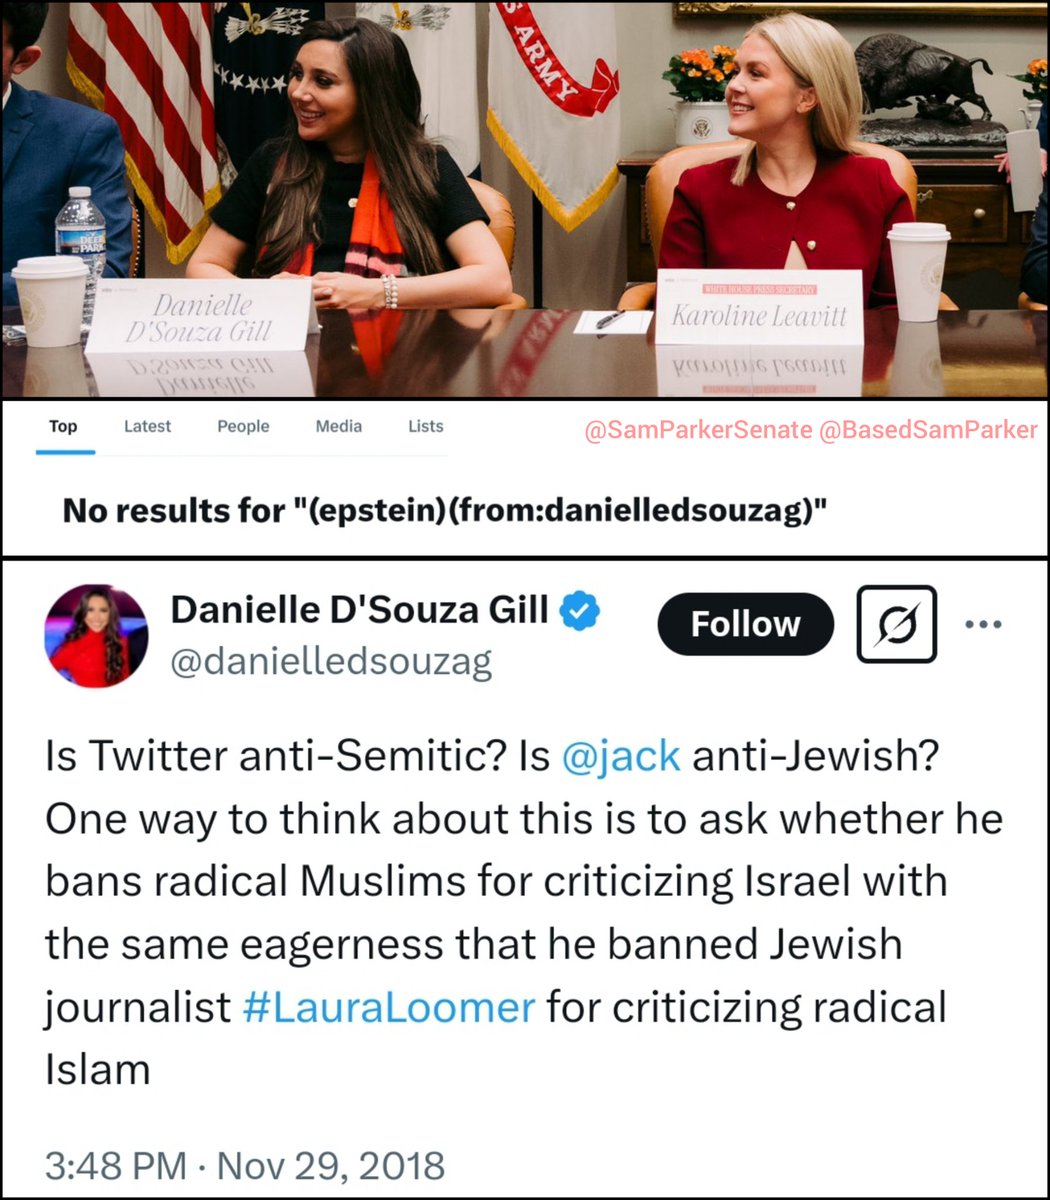This screenshot has width=1050, height=1200.
Task: Click the @danielledsouzag handle
Action: [332, 662]
